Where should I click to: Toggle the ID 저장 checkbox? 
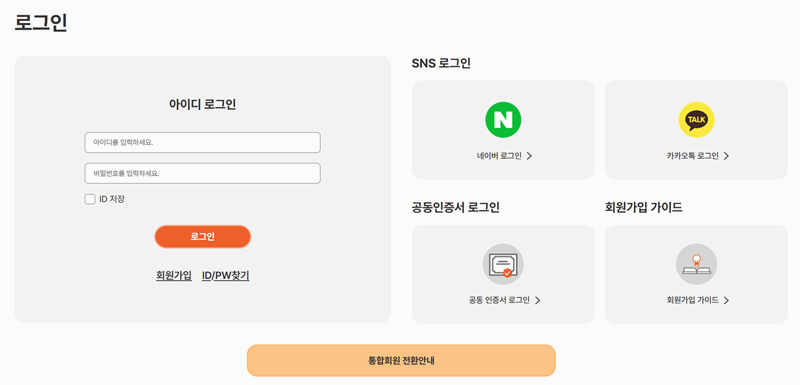(x=90, y=199)
